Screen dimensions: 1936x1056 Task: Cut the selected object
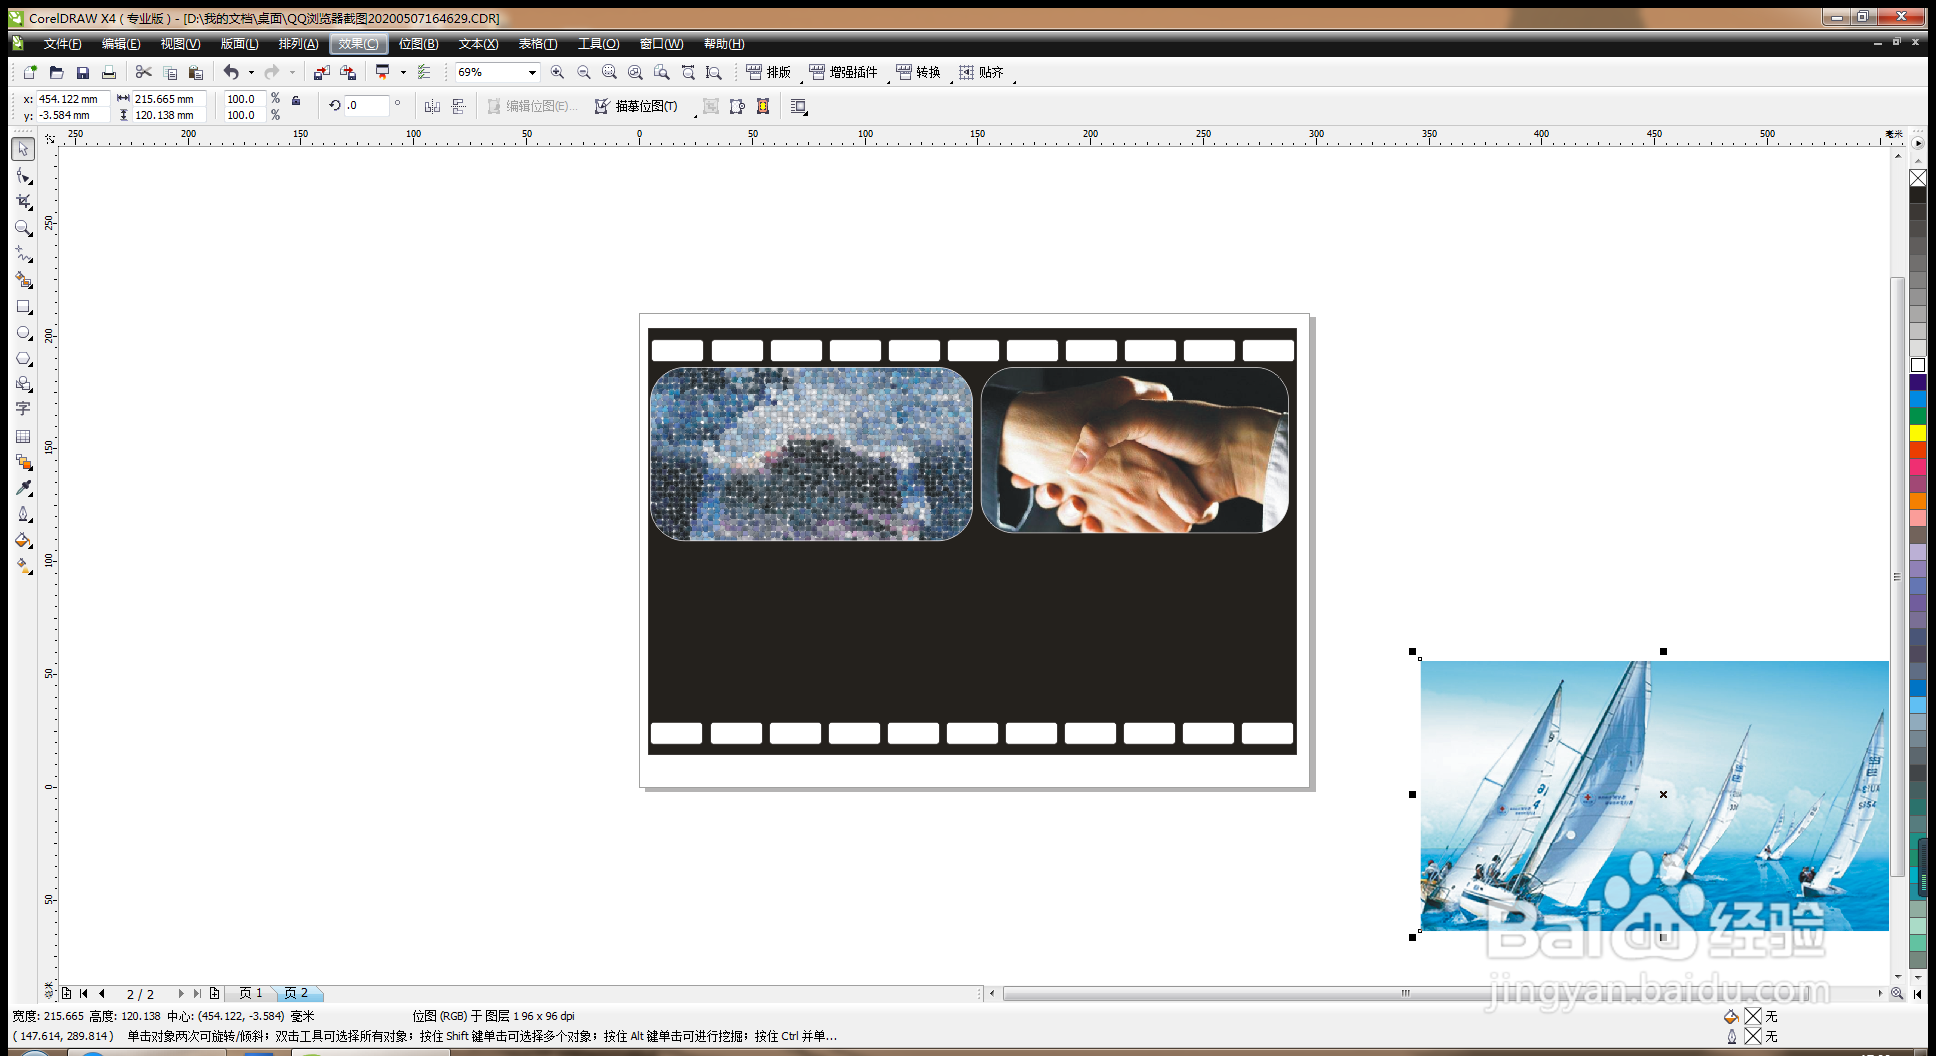(143, 72)
